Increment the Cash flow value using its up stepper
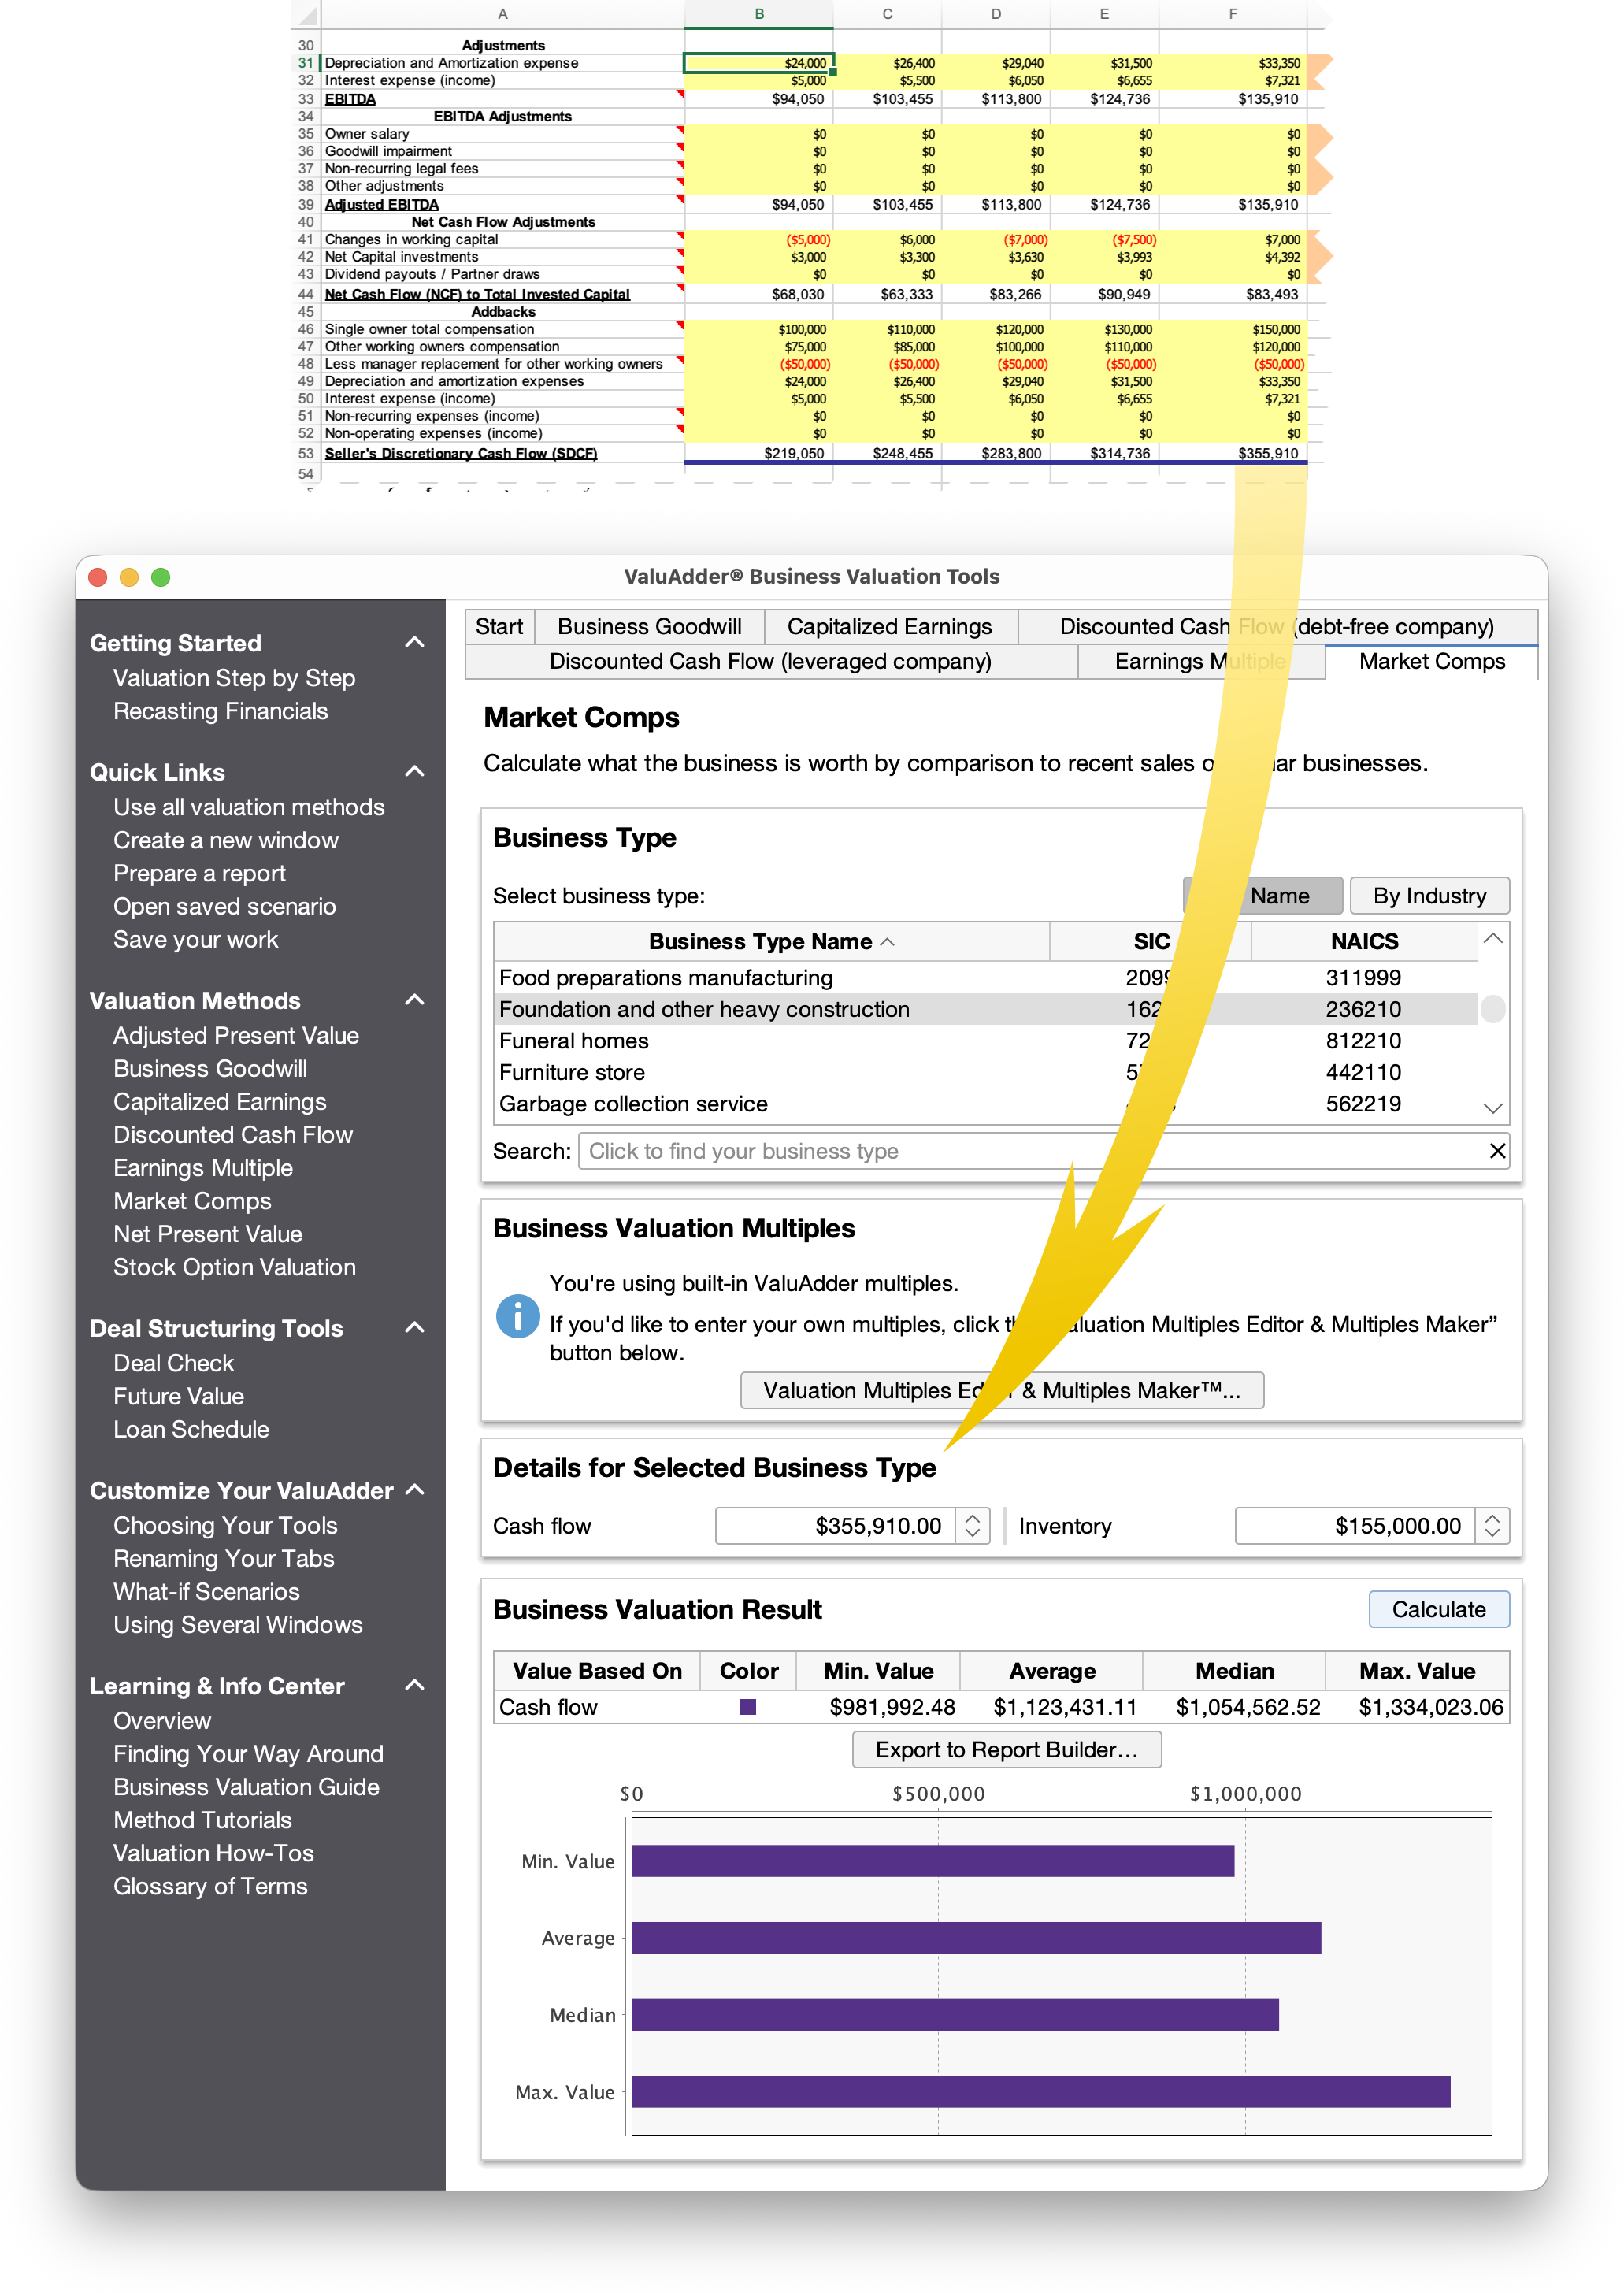Image resolution: width=1624 pixels, height=2293 pixels. [x=971, y=1518]
